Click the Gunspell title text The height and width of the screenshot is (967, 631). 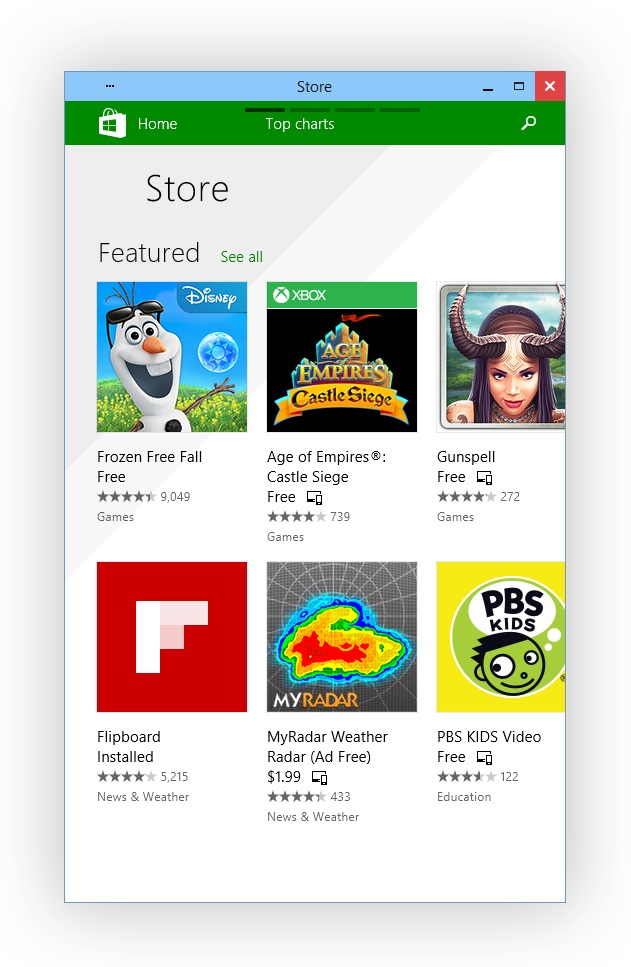click(466, 458)
